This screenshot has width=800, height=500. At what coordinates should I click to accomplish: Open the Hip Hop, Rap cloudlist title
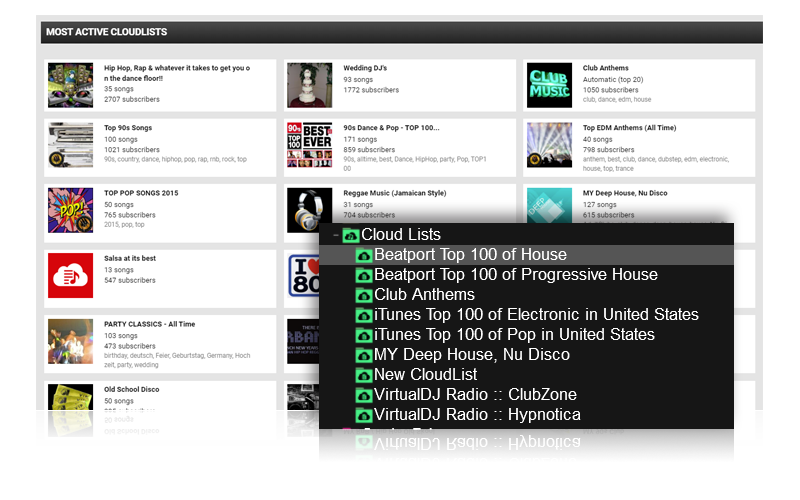[x=177, y=73]
